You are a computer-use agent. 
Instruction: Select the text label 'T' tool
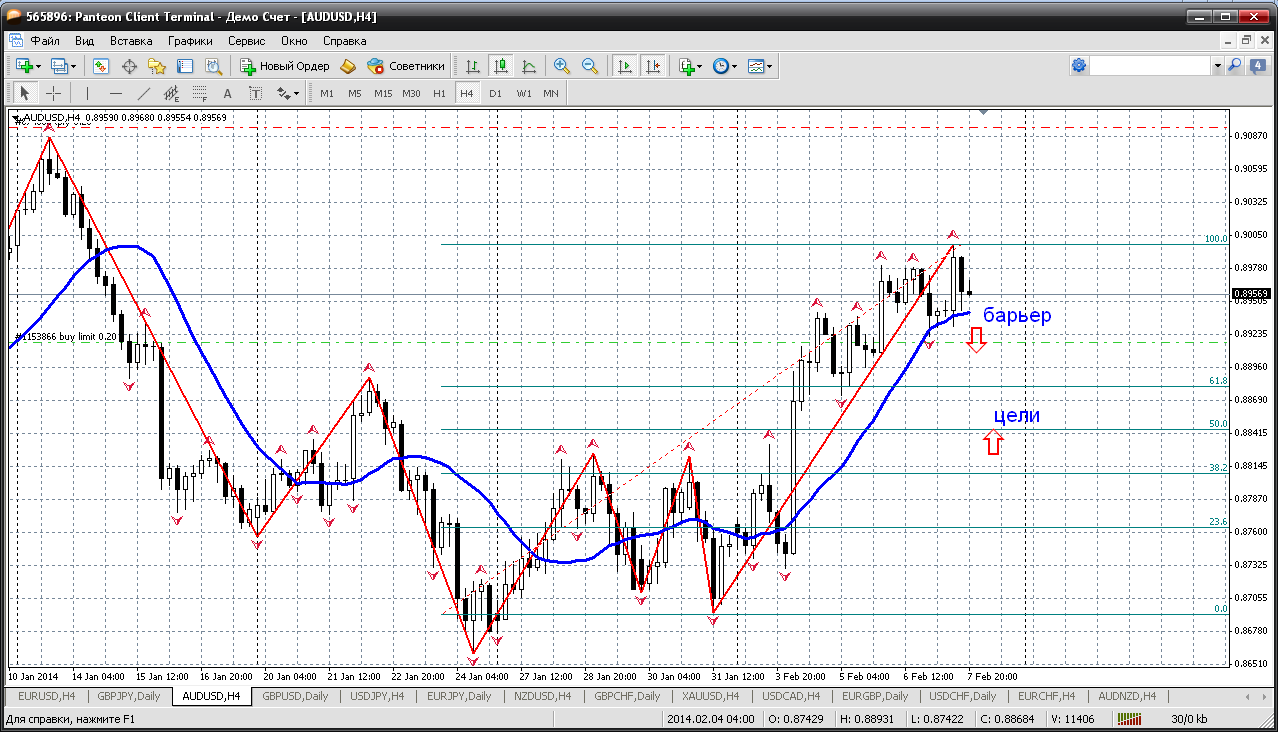pos(255,93)
